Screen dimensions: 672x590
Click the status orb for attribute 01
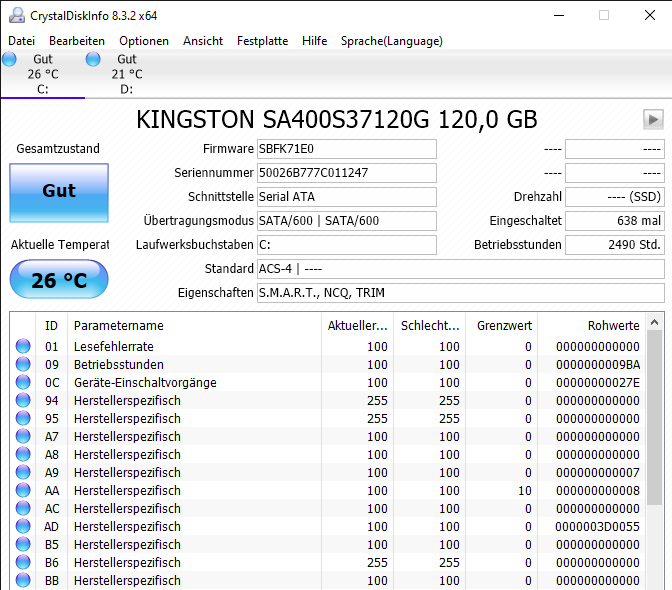(23, 346)
